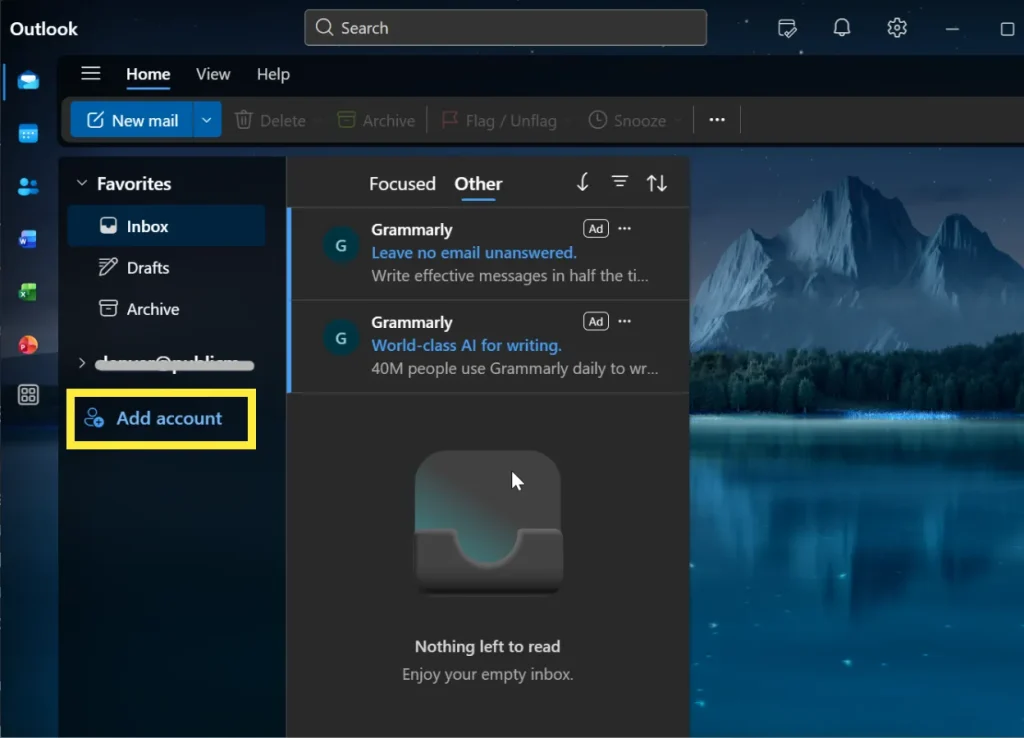
Task: Switch to the Focused inbox tab
Action: (402, 184)
